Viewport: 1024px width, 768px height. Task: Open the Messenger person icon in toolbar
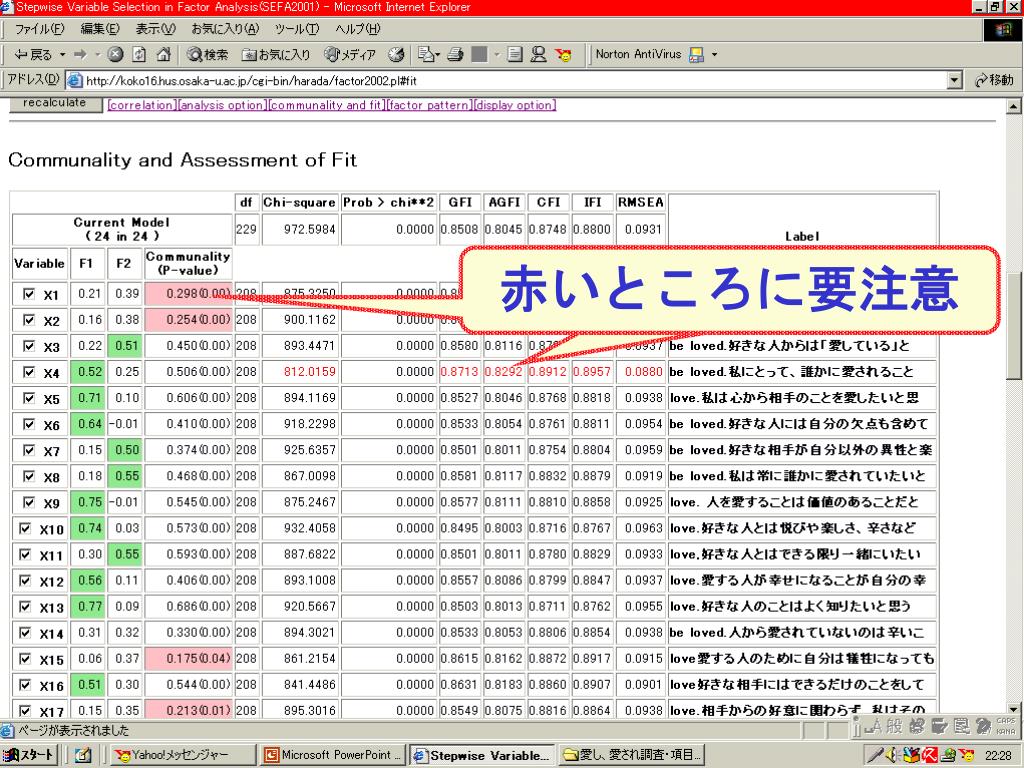pos(539,55)
